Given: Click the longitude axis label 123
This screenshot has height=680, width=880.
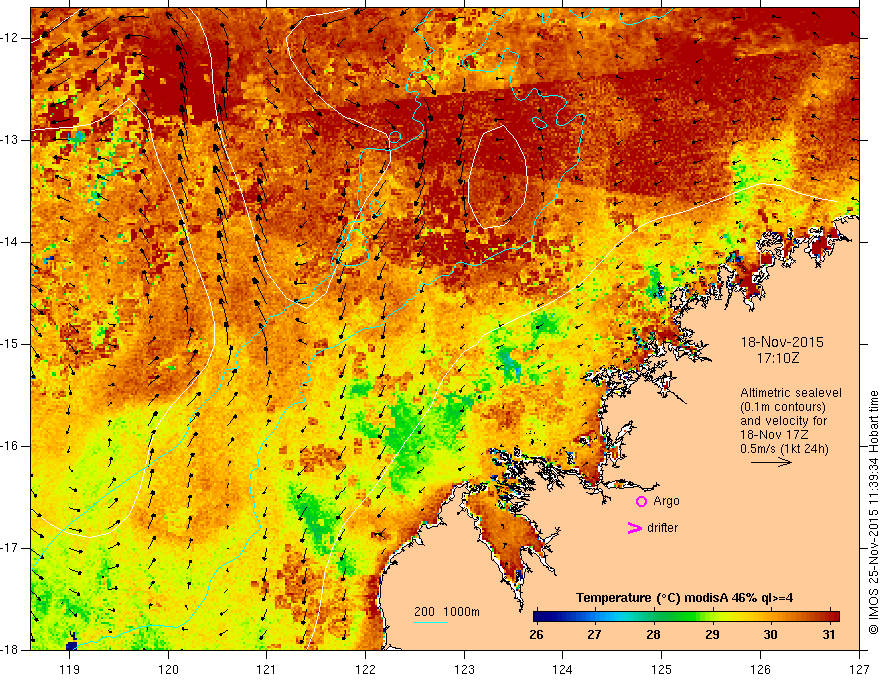Looking at the screenshot, I should point(464,669).
